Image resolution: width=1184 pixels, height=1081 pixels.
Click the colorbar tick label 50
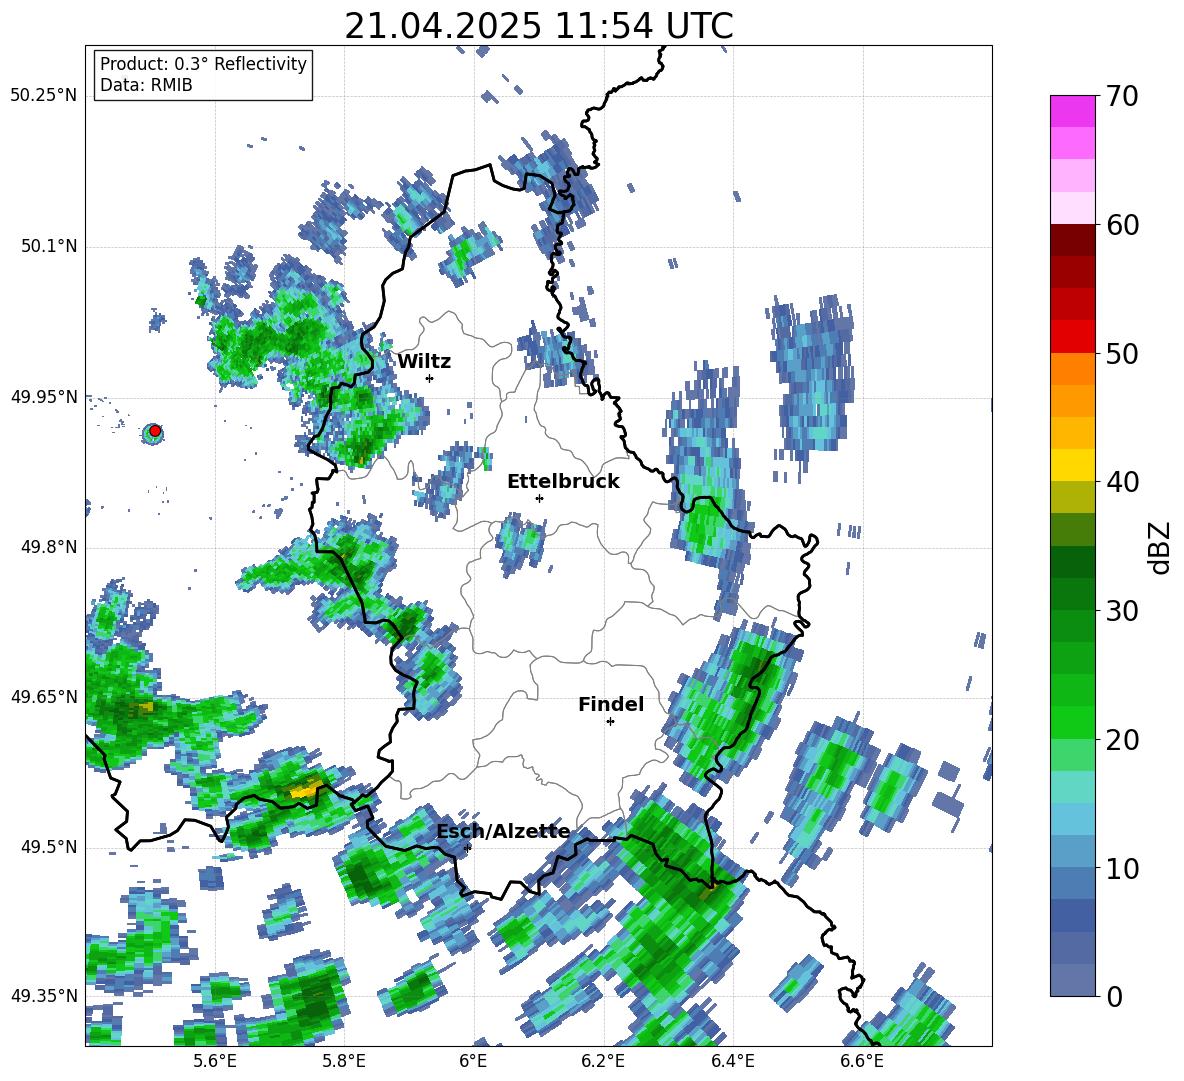[x=1123, y=354]
